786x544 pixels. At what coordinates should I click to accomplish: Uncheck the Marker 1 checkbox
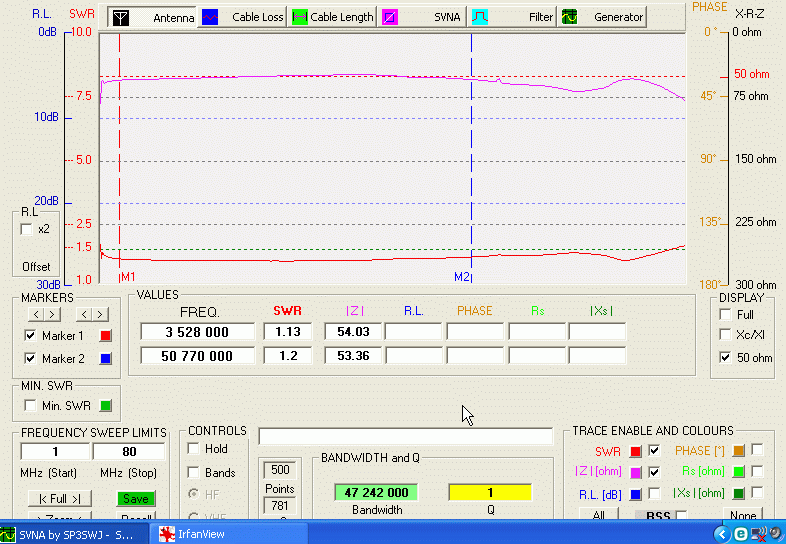pos(28,336)
